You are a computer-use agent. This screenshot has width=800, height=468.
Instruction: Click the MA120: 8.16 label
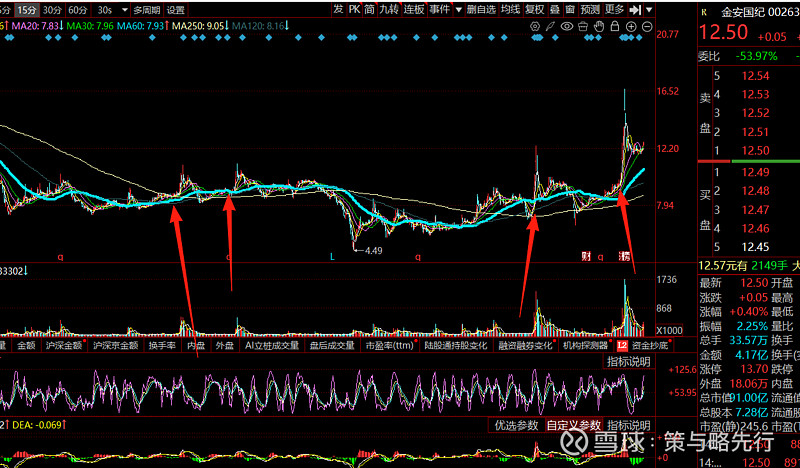point(260,26)
